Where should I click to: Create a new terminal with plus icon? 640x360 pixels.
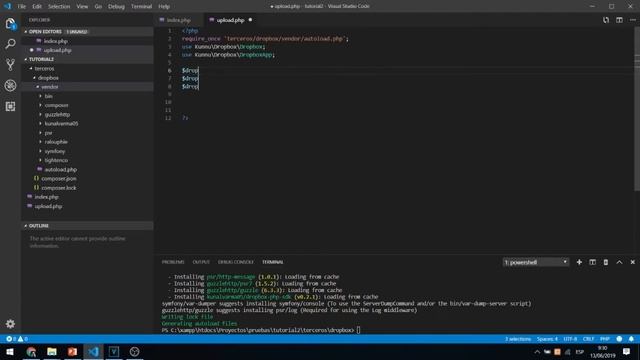pos(579,262)
